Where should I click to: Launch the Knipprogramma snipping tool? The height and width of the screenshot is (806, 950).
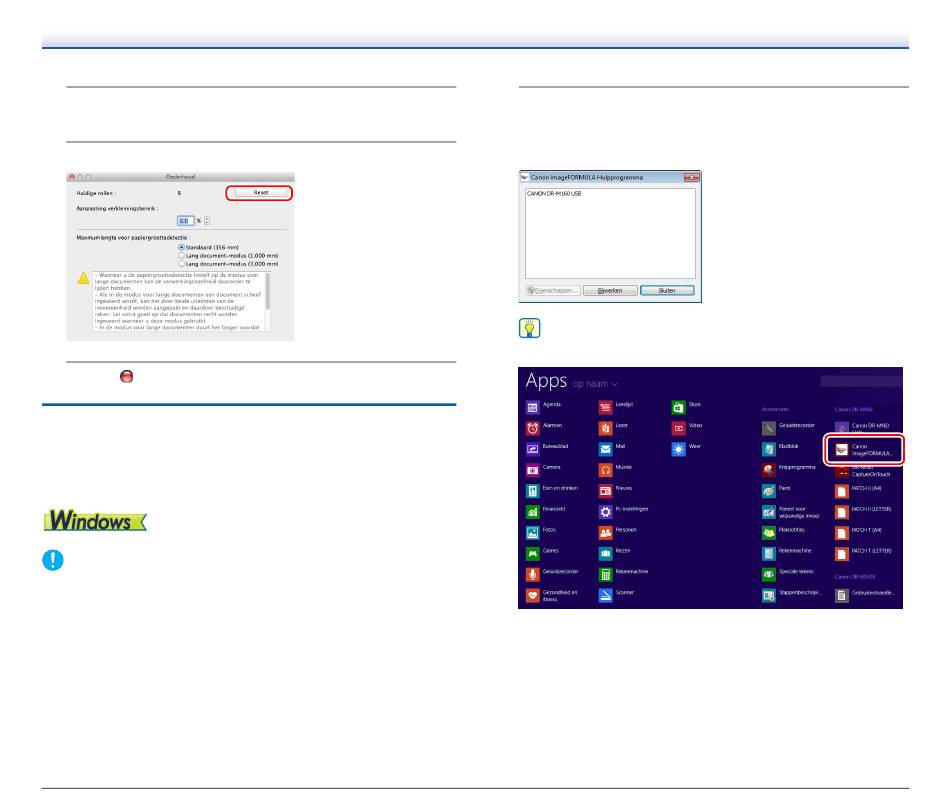tap(789, 470)
